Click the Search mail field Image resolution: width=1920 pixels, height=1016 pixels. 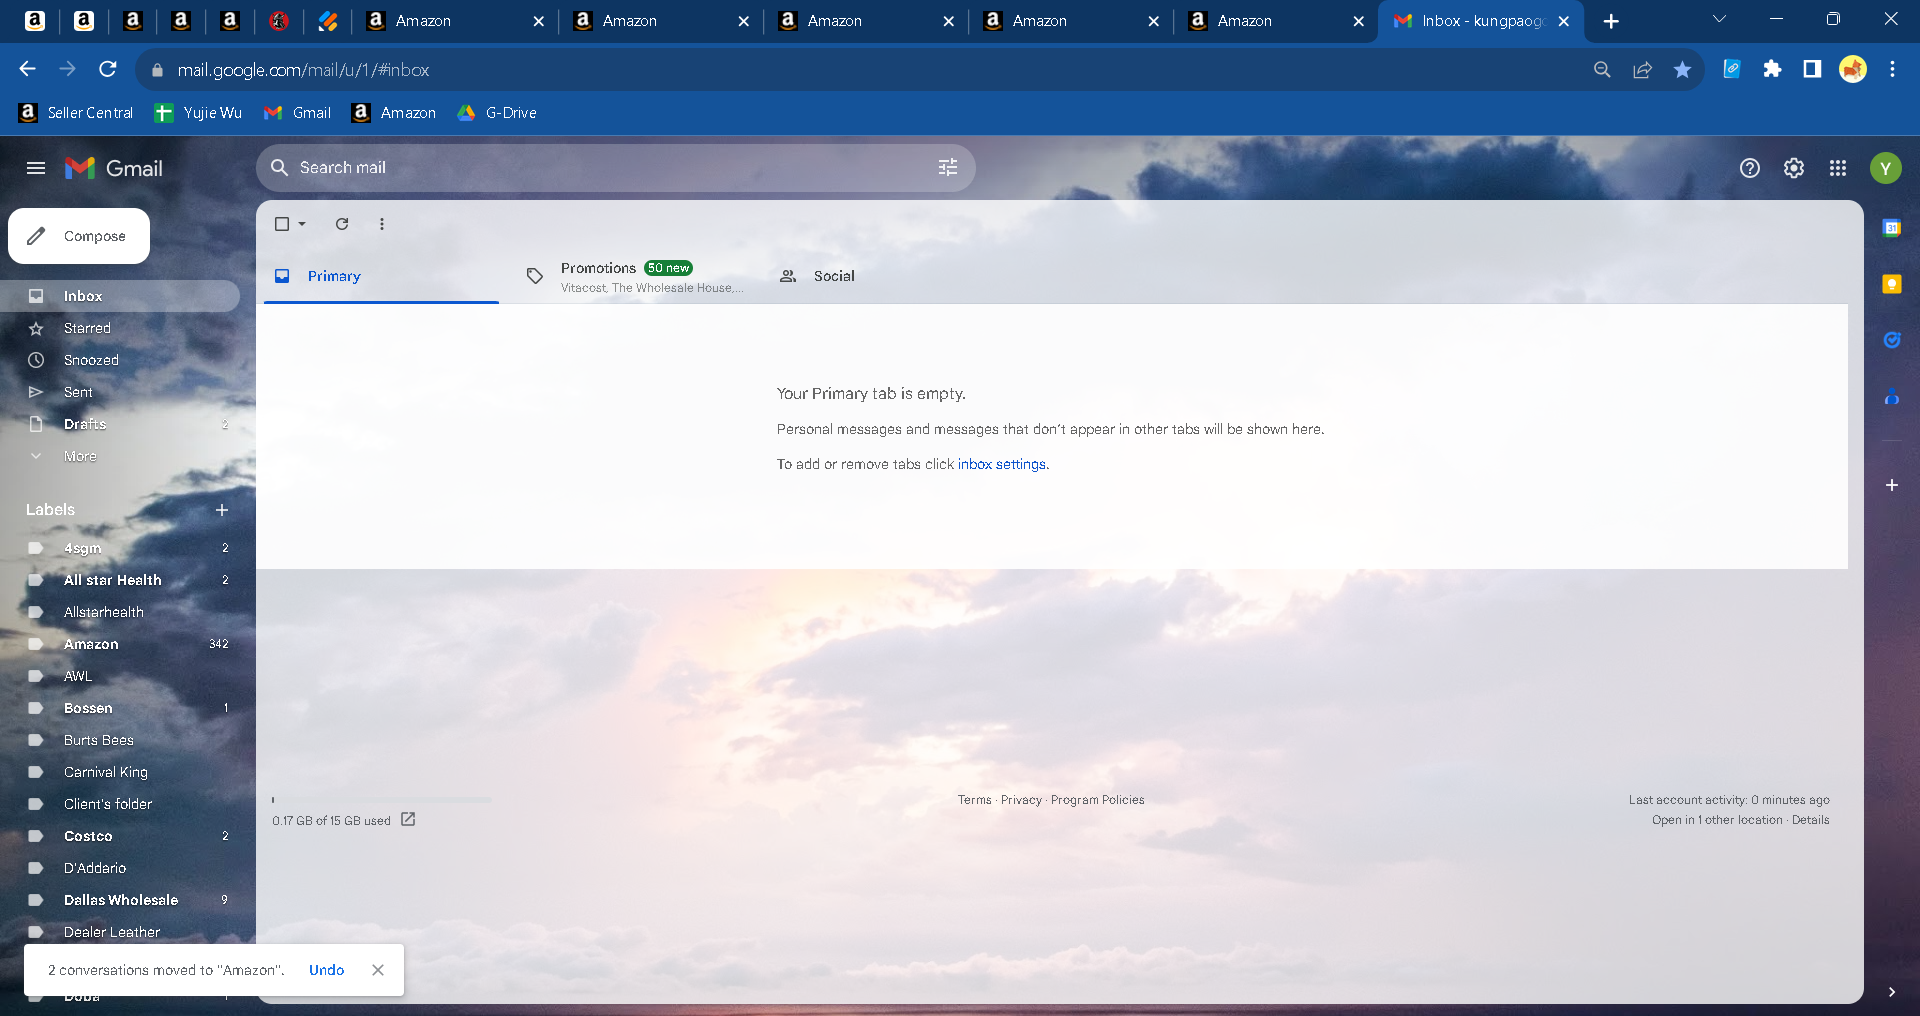pos(615,168)
